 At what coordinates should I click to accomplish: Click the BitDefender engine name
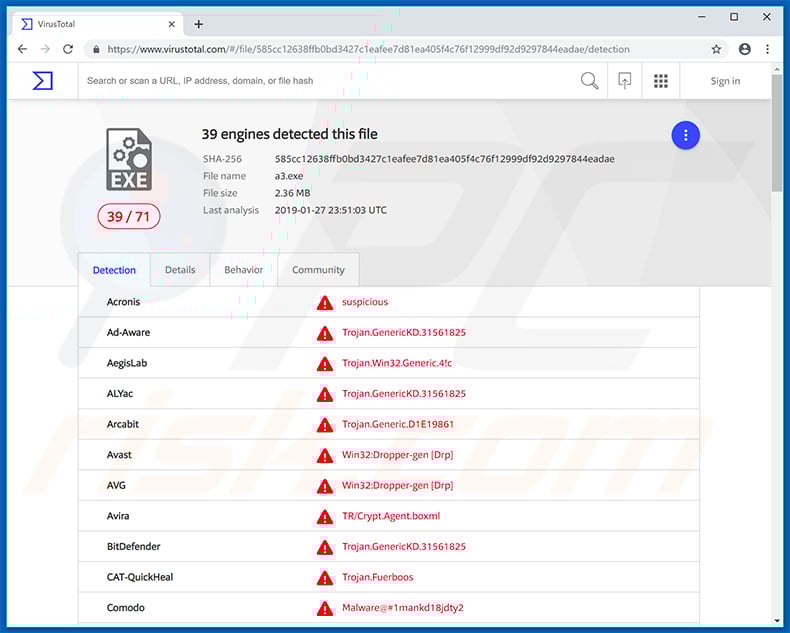point(133,546)
